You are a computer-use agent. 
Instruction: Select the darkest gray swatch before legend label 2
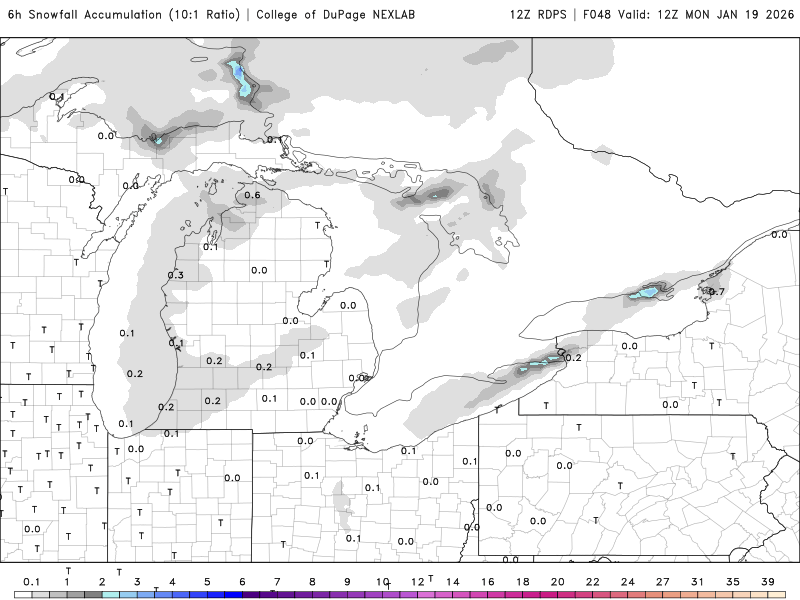pyautogui.click(x=93, y=595)
